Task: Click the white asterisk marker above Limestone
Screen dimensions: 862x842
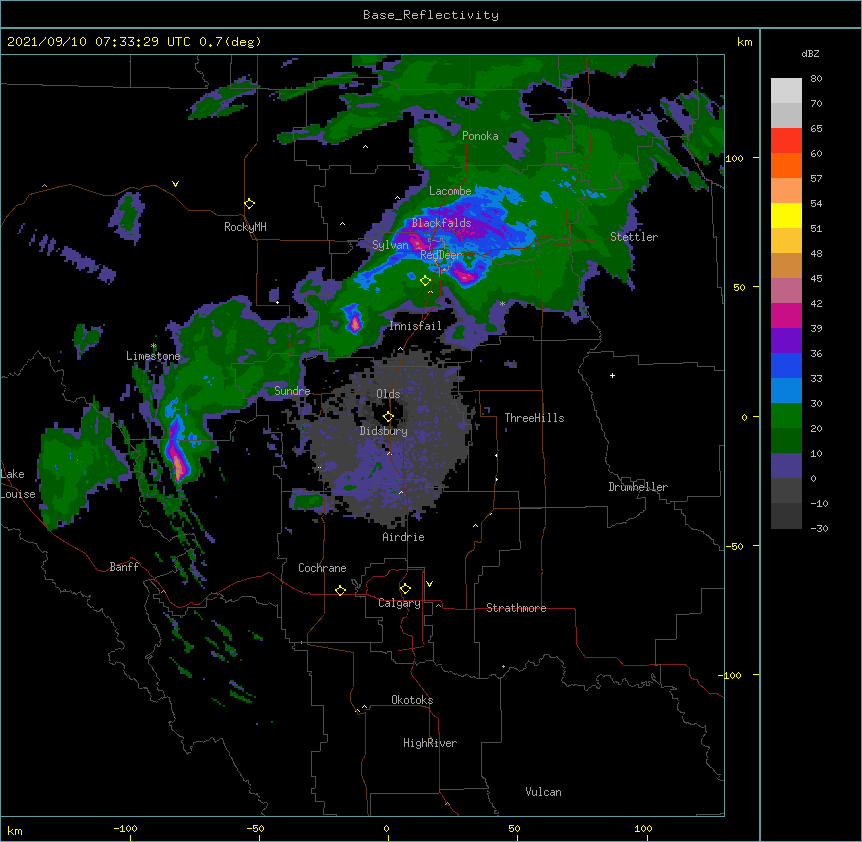Action: (x=154, y=346)
